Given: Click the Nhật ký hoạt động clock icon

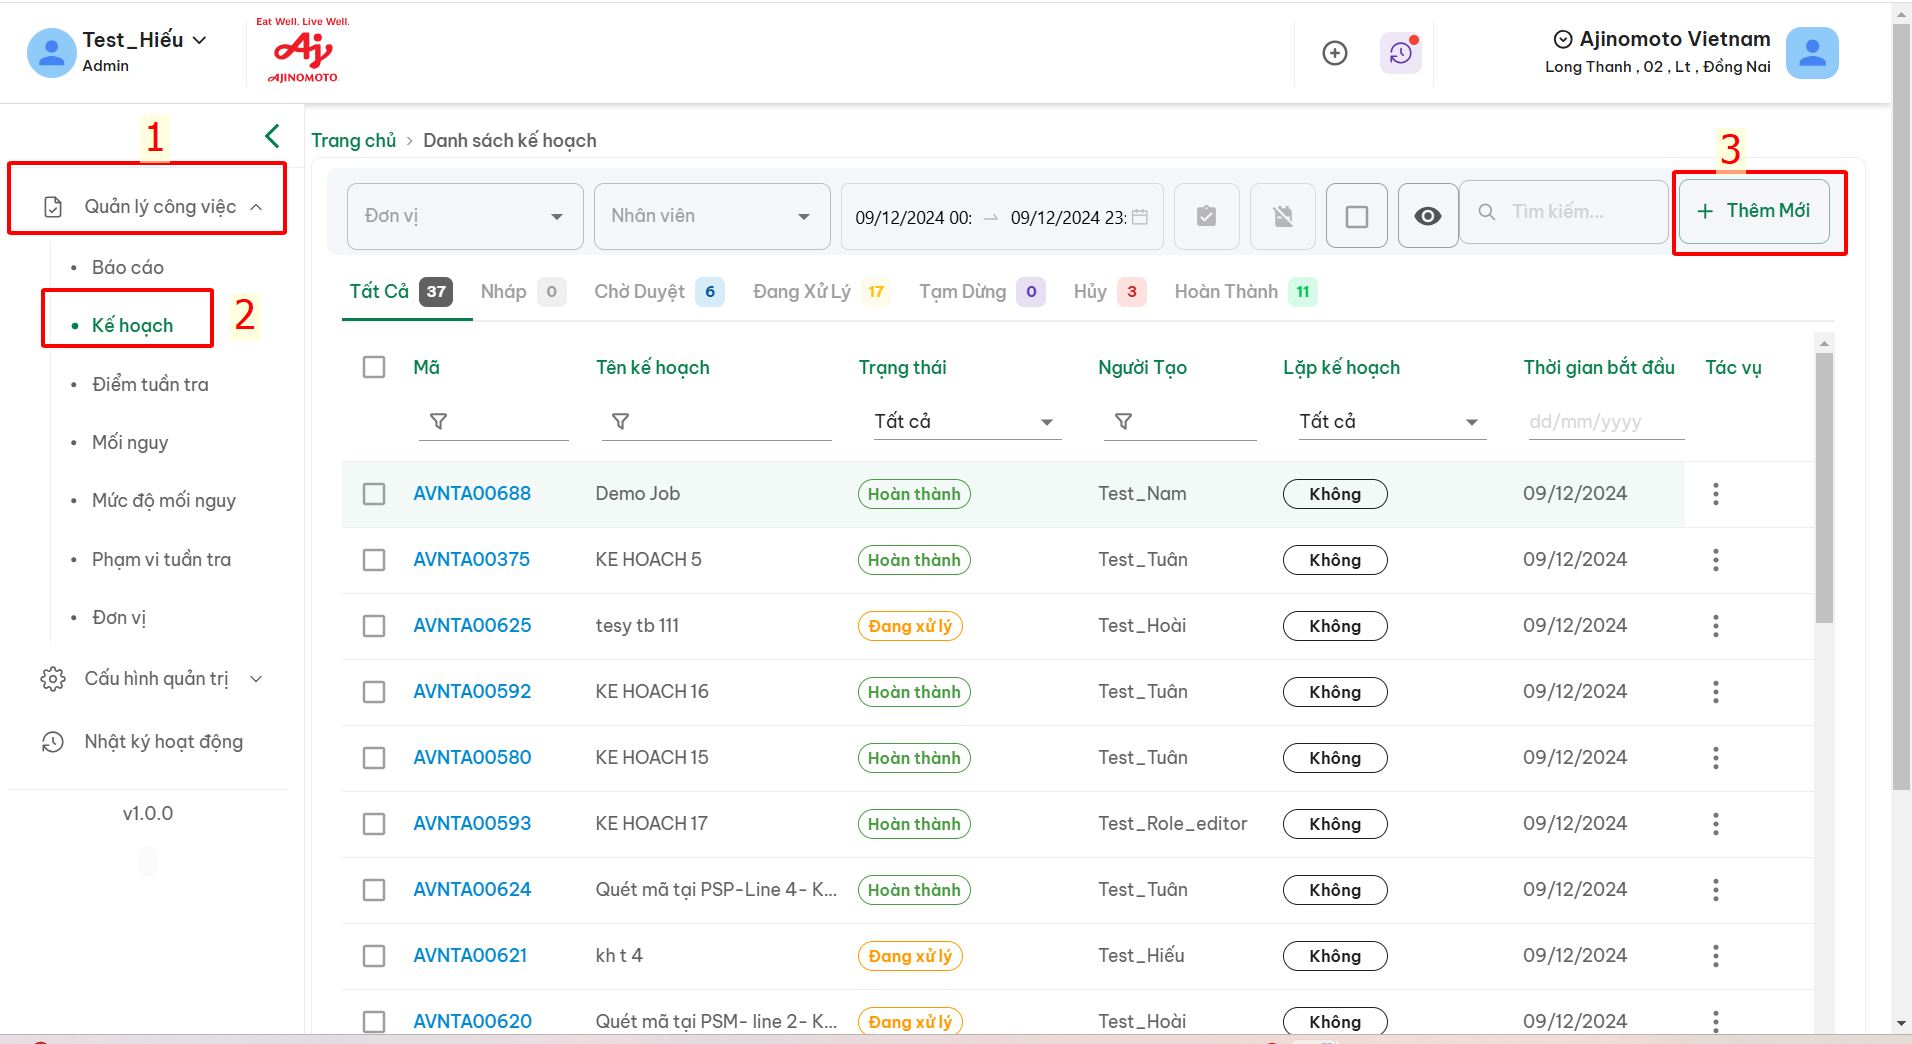Looking at the screenshot, I should tap(53, 742).
